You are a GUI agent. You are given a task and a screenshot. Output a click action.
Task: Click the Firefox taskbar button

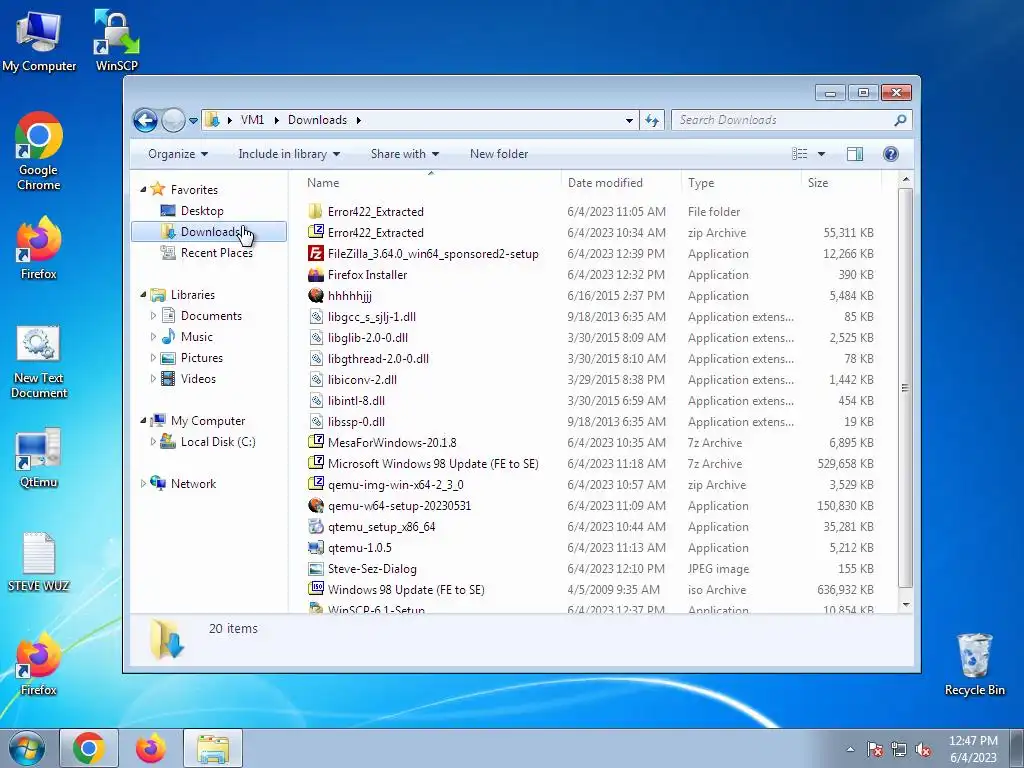click(x=151, y=748)
